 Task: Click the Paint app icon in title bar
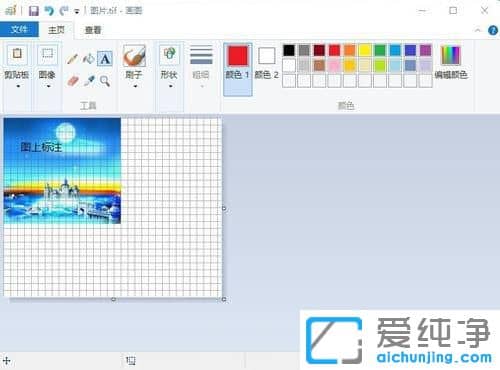pyautogui.click(x=11, y=11)
